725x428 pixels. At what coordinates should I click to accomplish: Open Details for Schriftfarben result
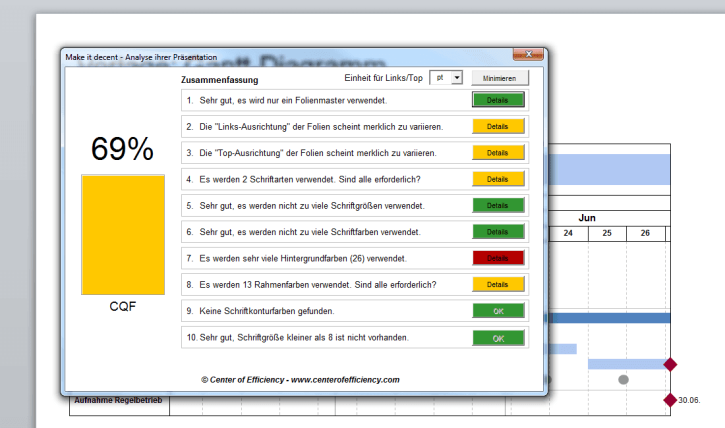pos(498,232)
